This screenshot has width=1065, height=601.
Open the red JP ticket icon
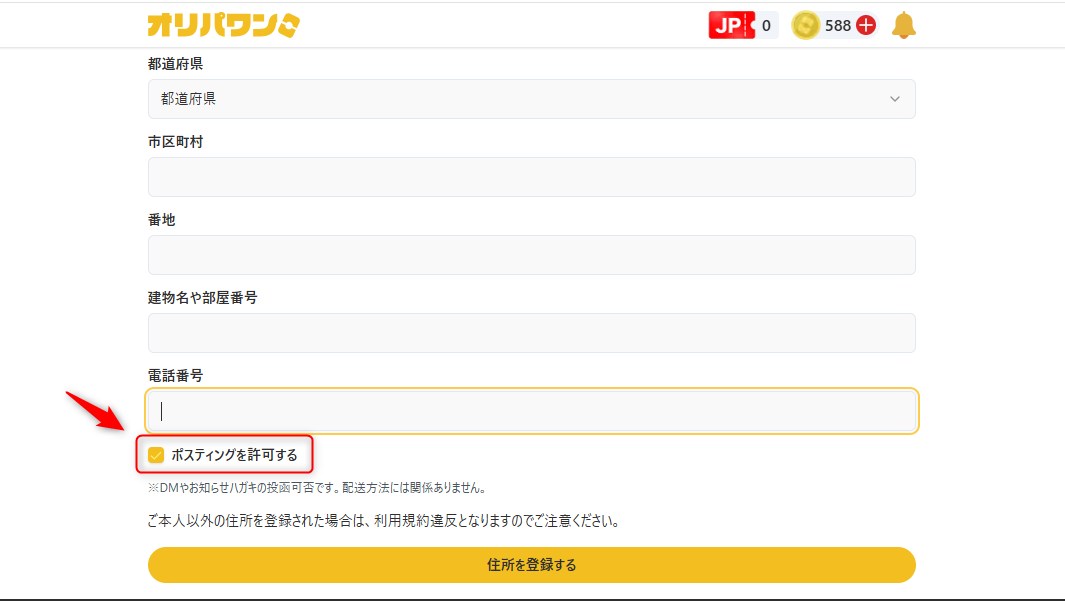pos(731,25)
